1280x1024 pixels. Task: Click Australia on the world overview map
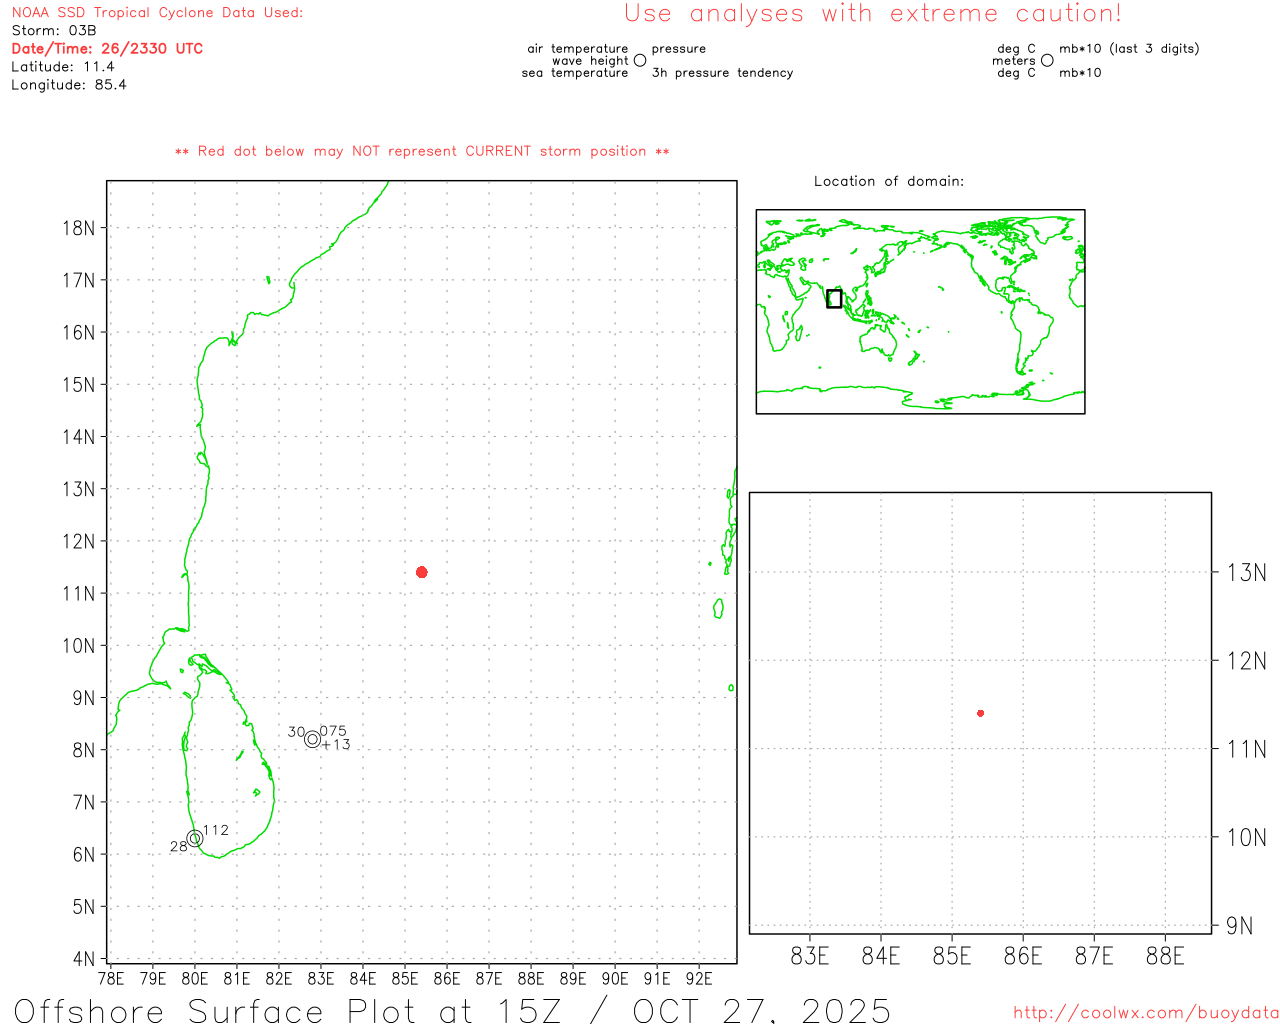click(879, 343)
